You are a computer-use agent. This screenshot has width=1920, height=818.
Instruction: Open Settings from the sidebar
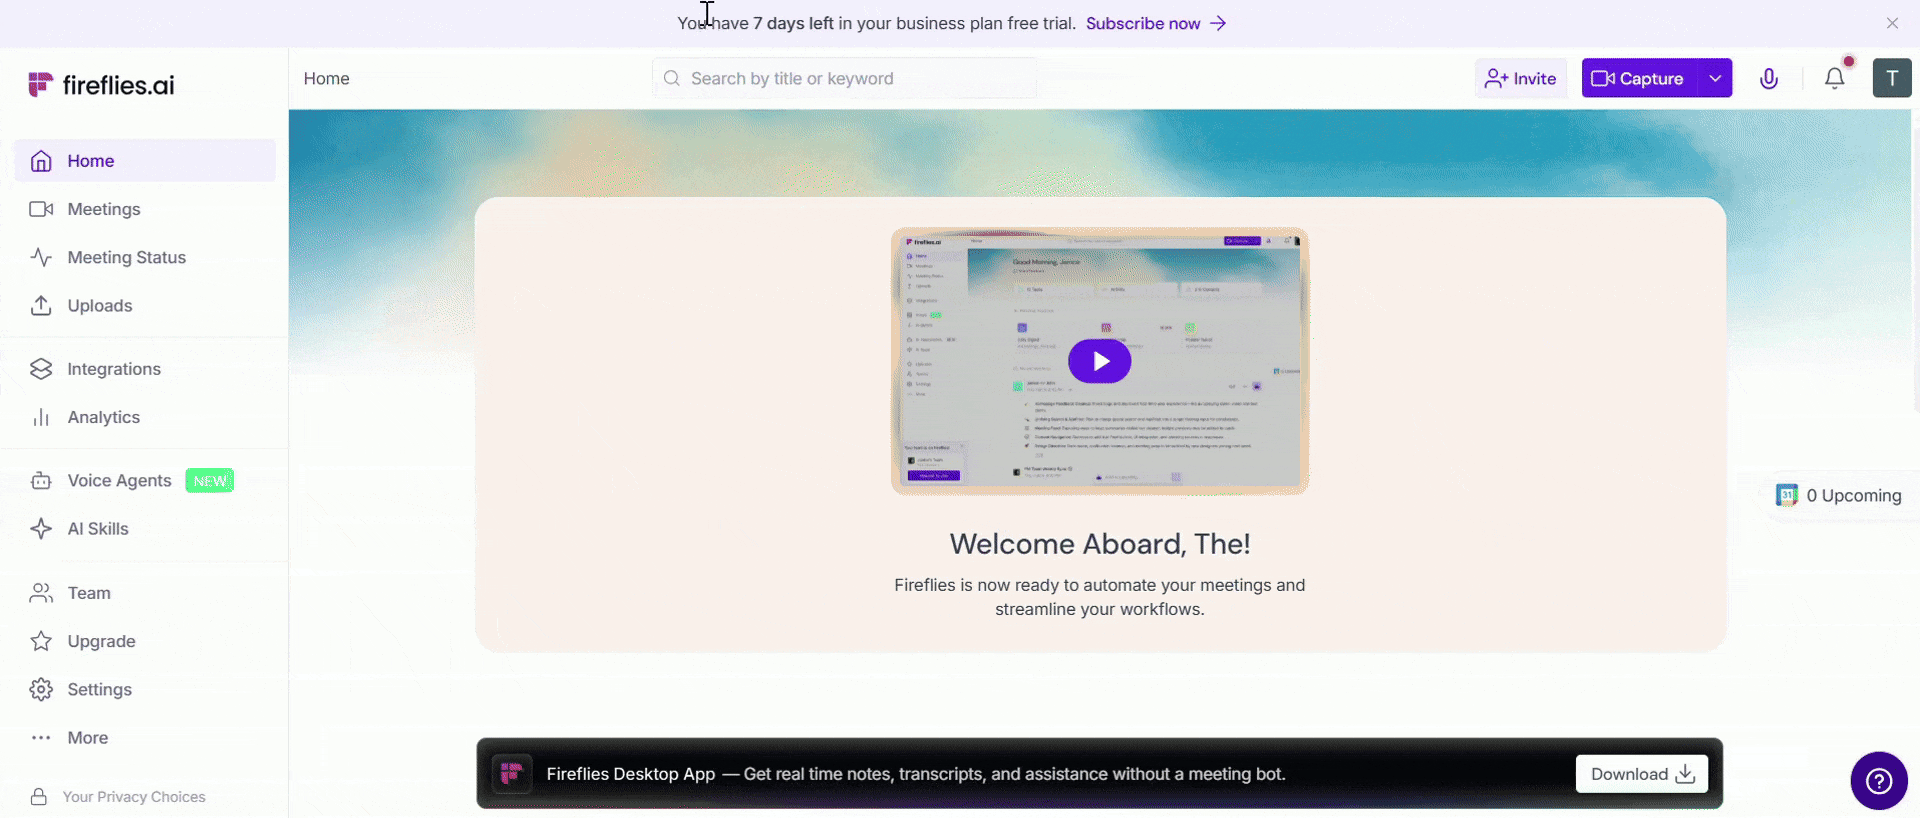145,689
